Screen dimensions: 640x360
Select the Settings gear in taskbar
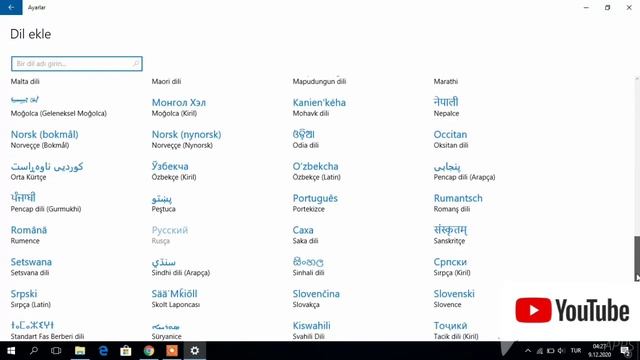195,351
